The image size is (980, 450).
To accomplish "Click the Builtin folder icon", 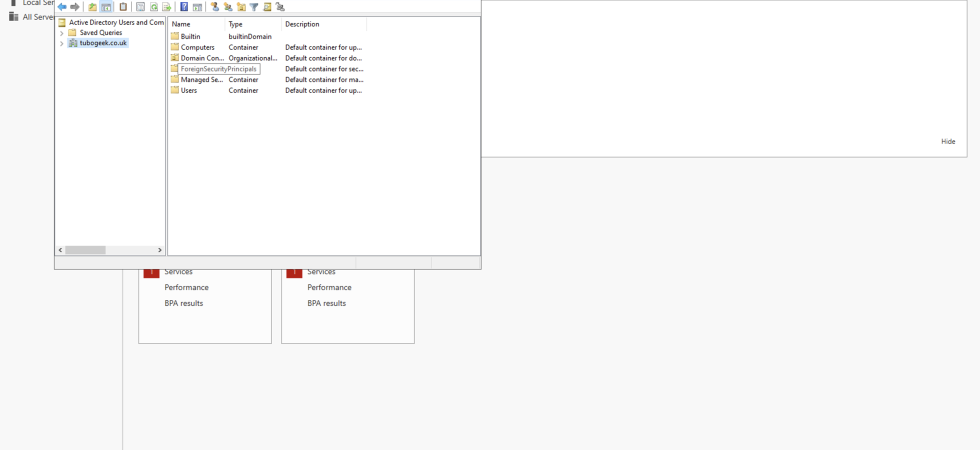I will pyautogui.click(x=175, y=36).
